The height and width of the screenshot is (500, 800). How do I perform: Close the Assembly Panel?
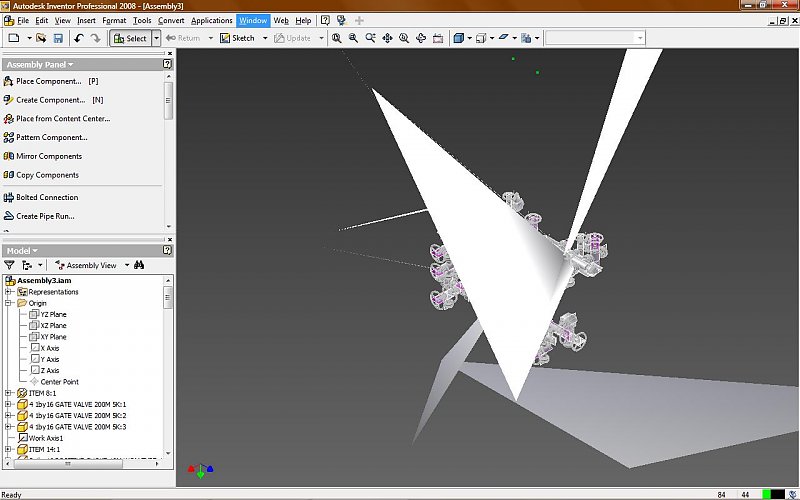pos(170,53)
